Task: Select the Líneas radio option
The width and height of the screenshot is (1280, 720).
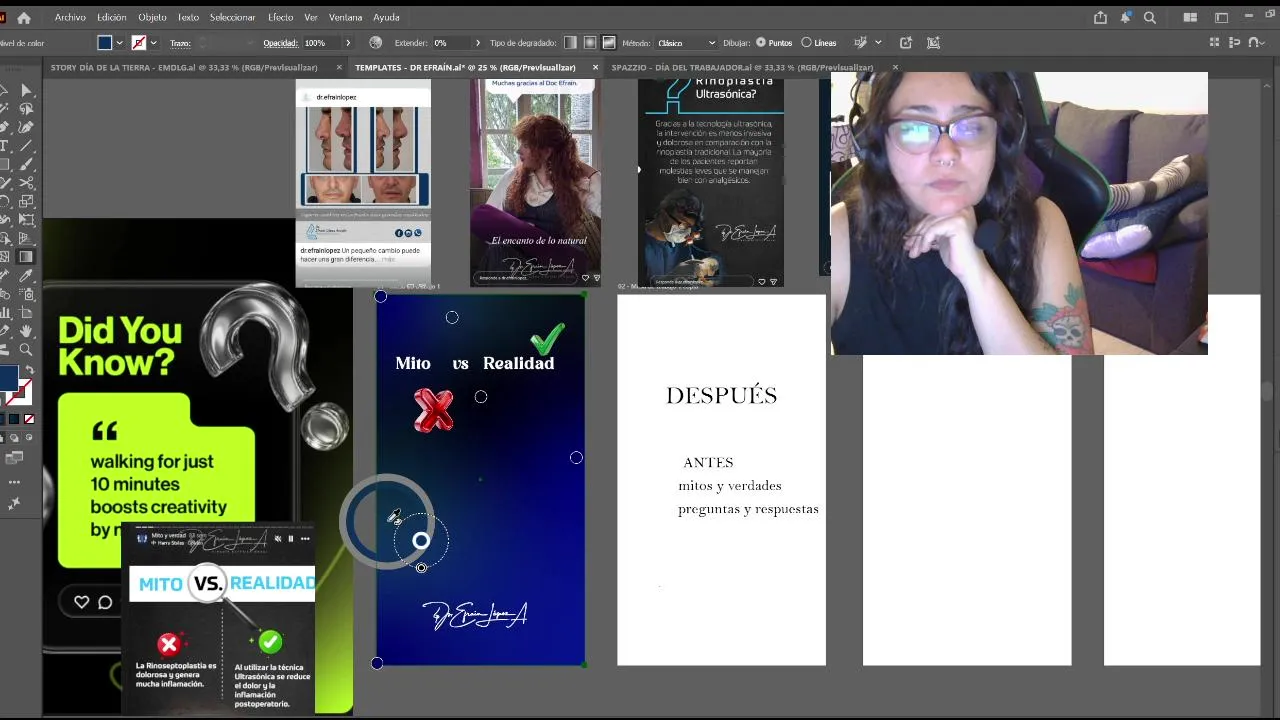Action: 819,43
